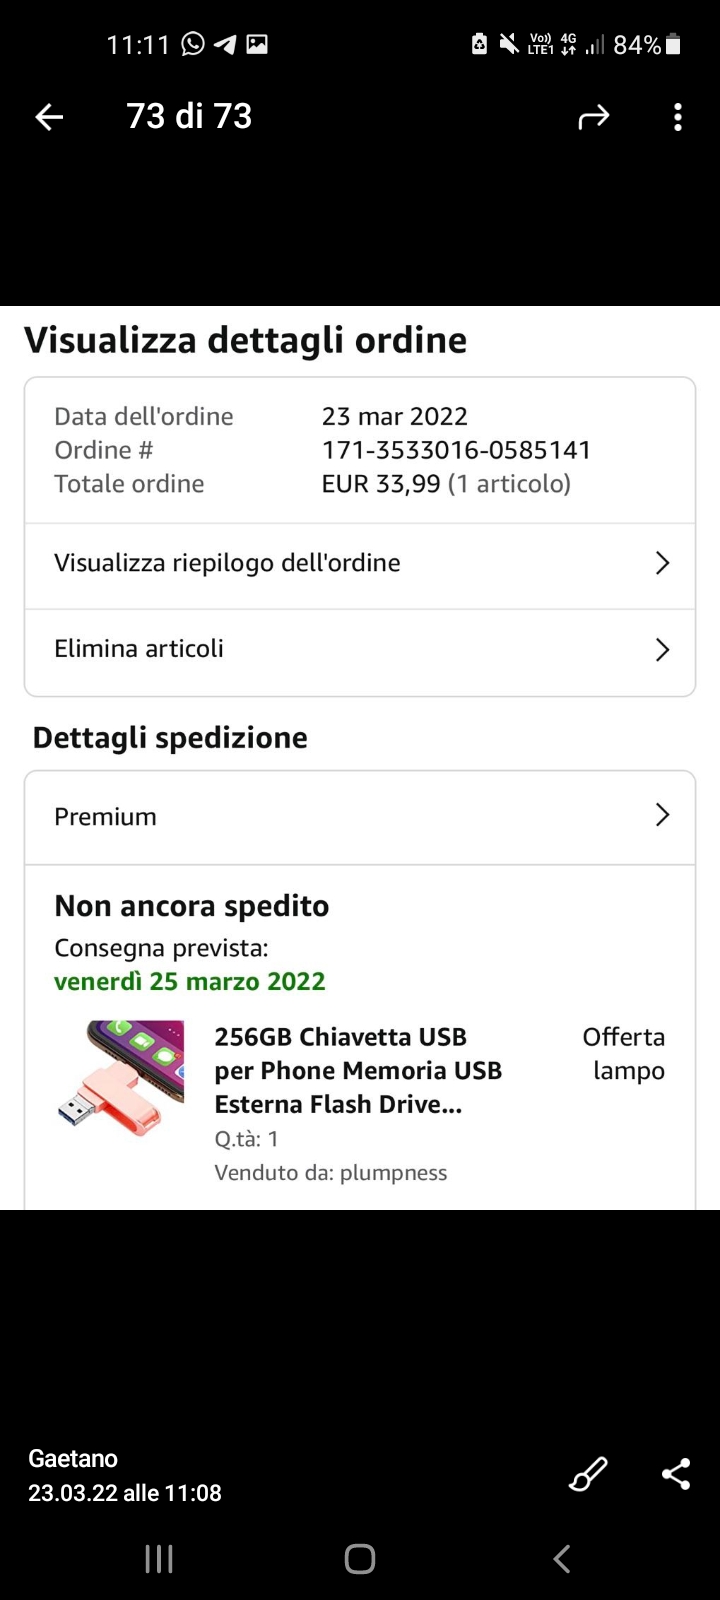The image size is (720, 1600).
Task: Open Visualizza riepilogo dell'ordine row
Action: 227,563
